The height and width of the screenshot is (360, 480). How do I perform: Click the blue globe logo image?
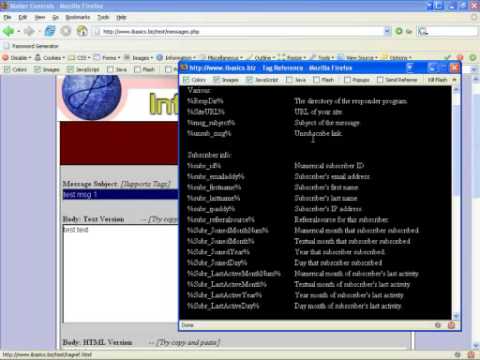(92, 97)
